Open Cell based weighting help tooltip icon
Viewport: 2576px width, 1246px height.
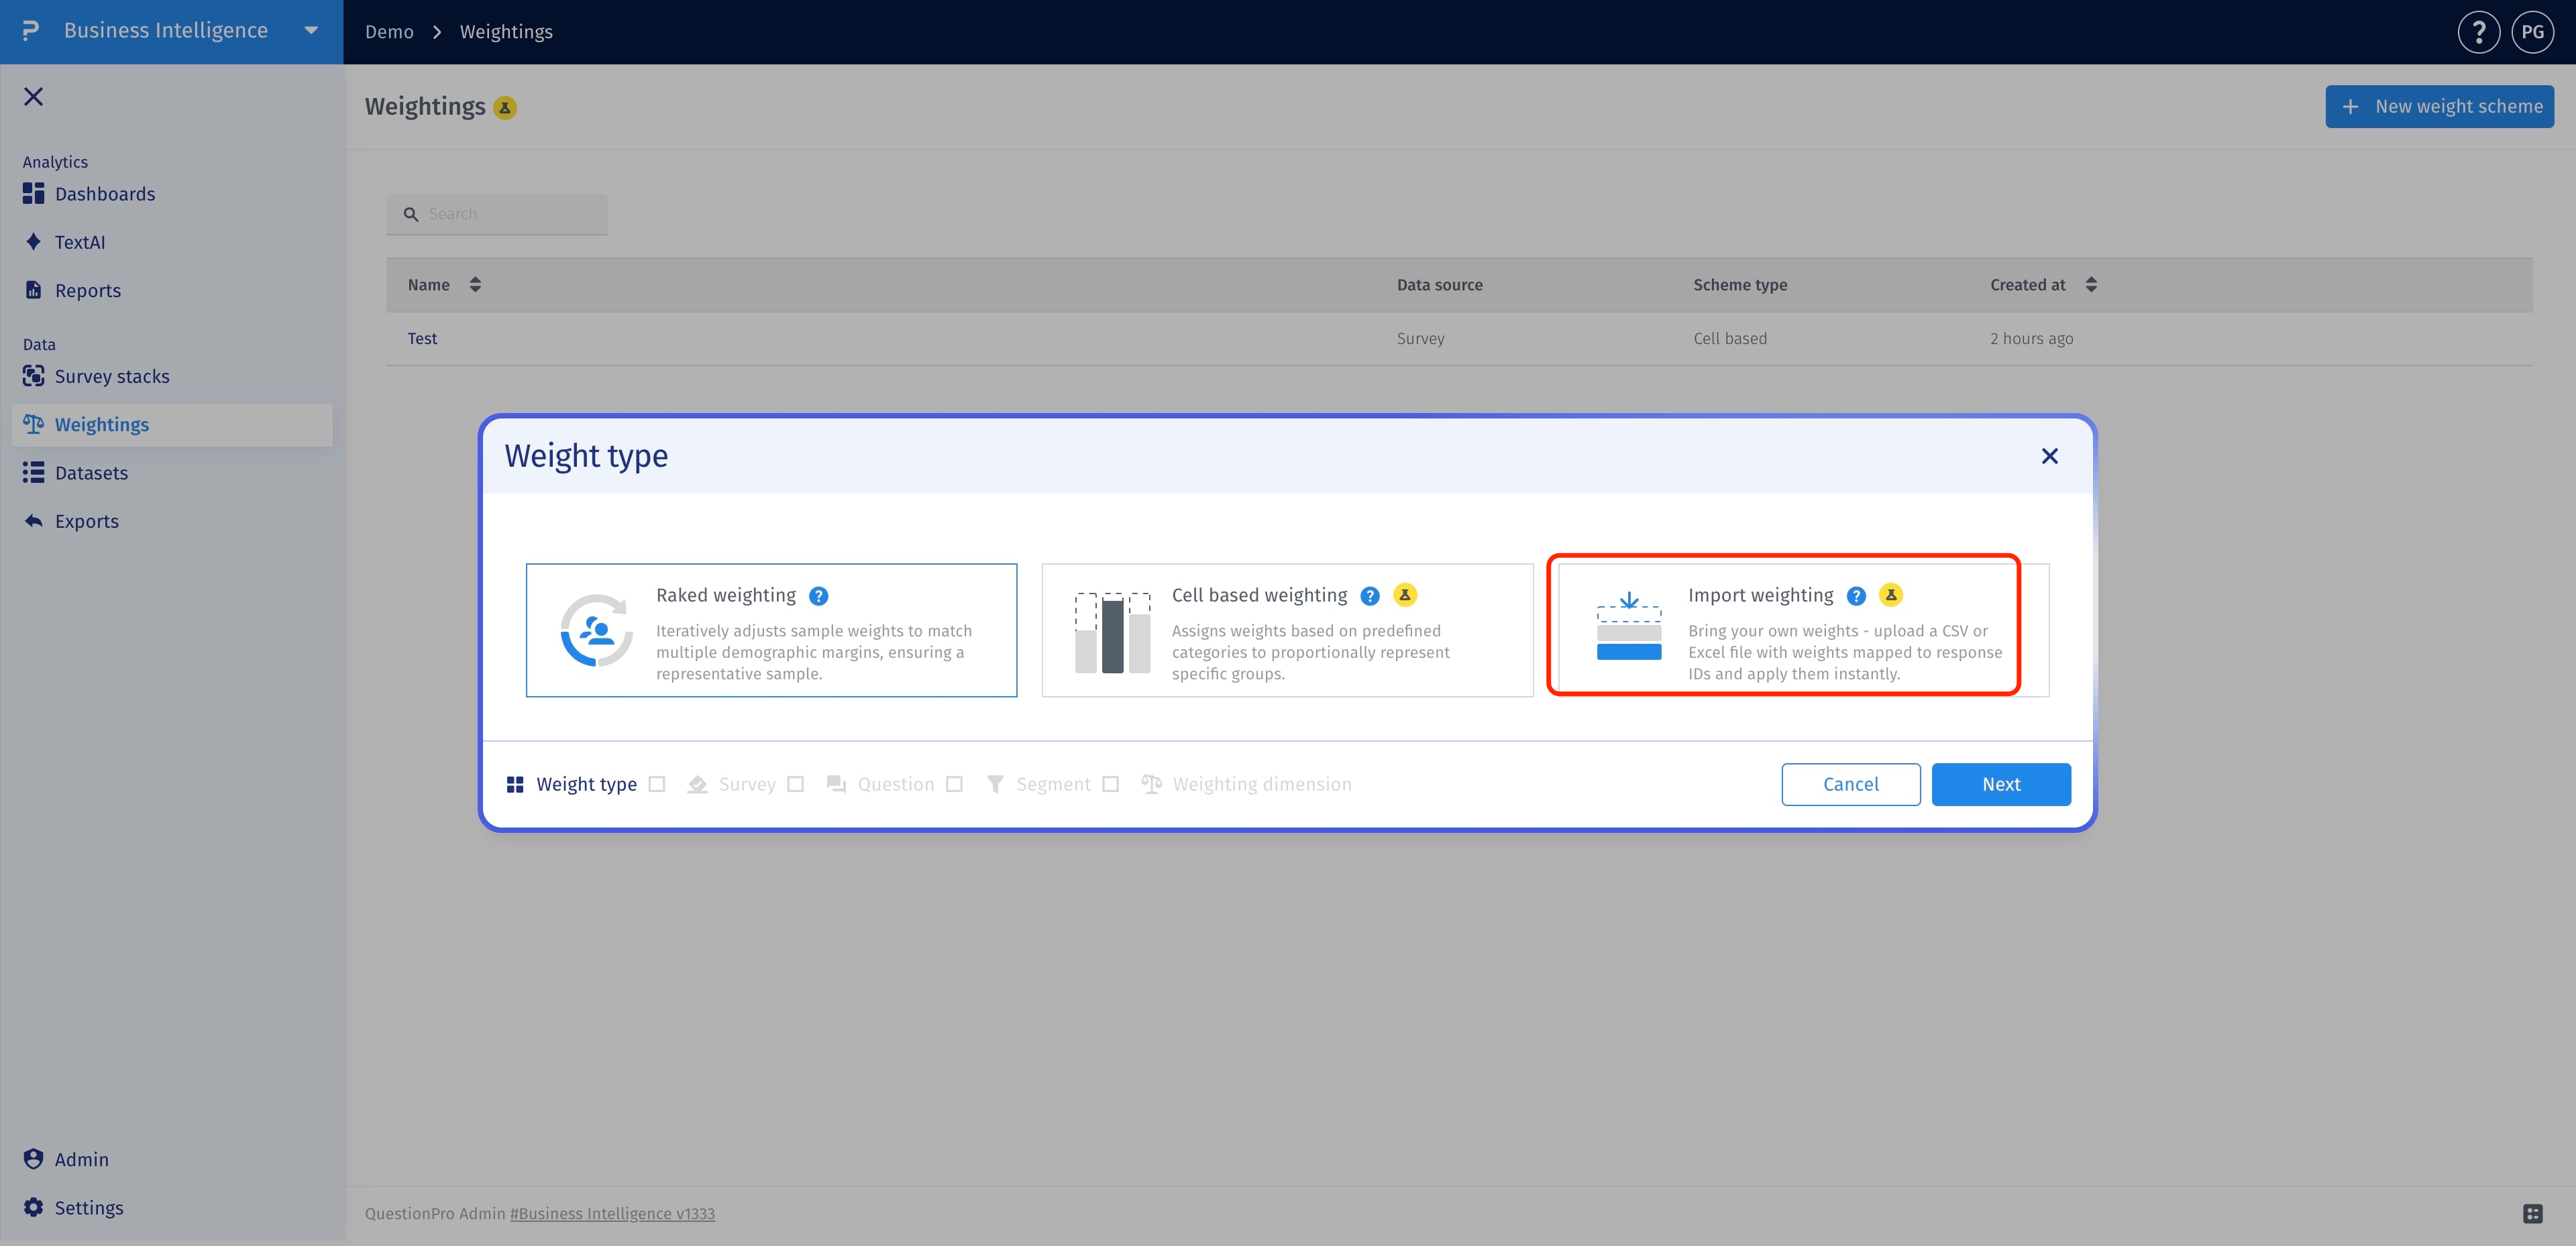(1370, 596)
